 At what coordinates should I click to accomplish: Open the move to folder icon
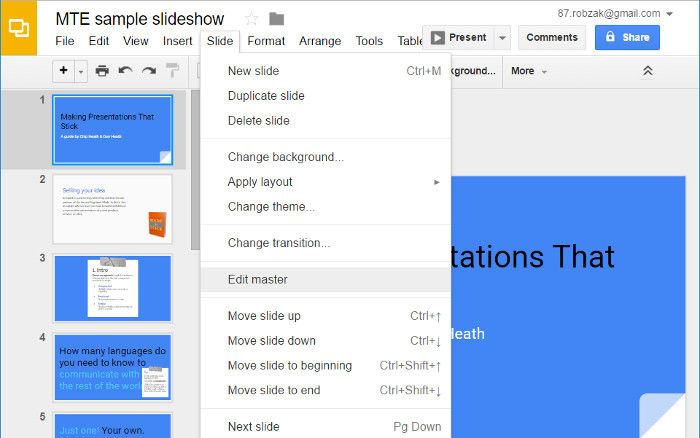click(277, 19)
